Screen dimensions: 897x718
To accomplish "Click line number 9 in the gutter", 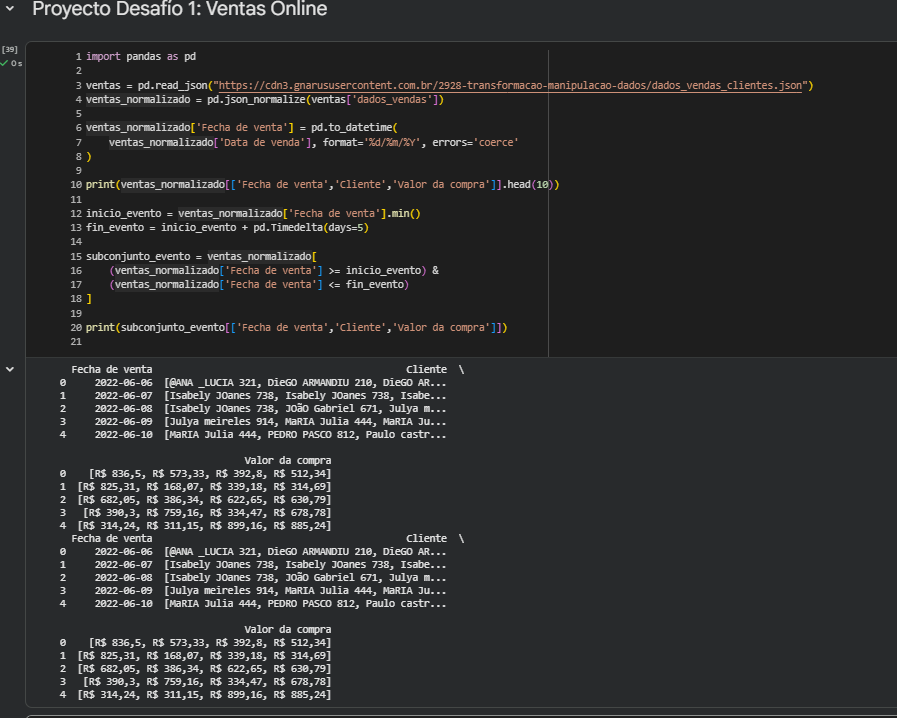I will [77, 171].
